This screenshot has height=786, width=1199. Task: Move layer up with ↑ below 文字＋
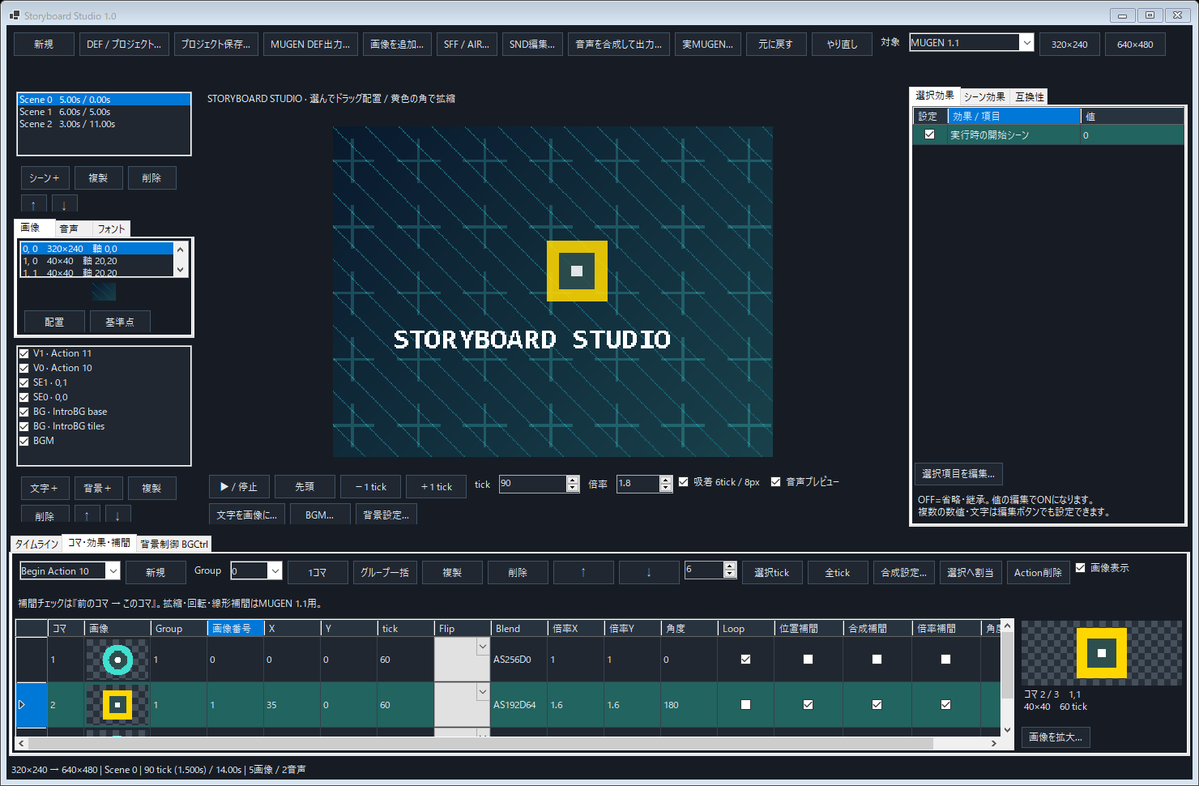[87, 515]
